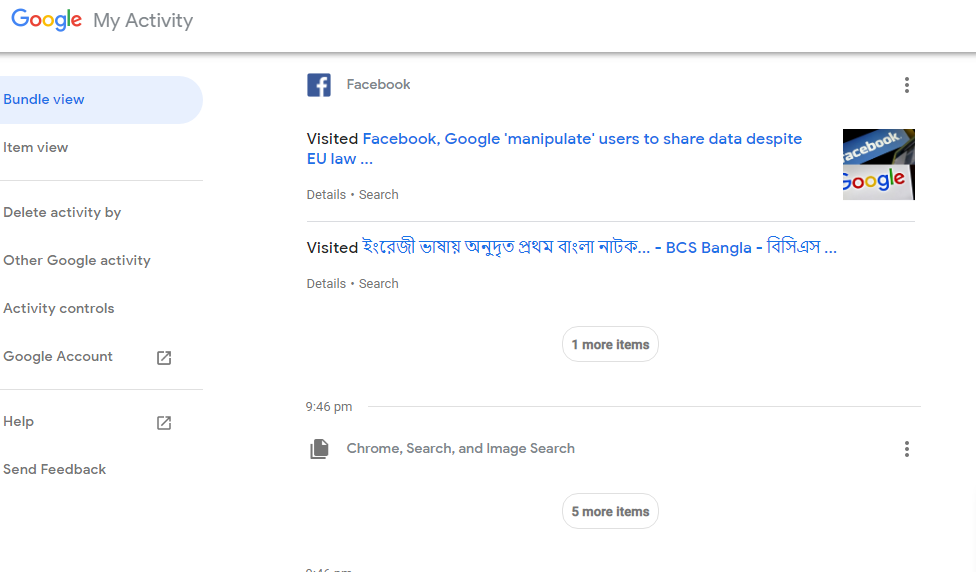Switch to Item view
The width and height of the screenshot is (976, 572).
[36, 147]
